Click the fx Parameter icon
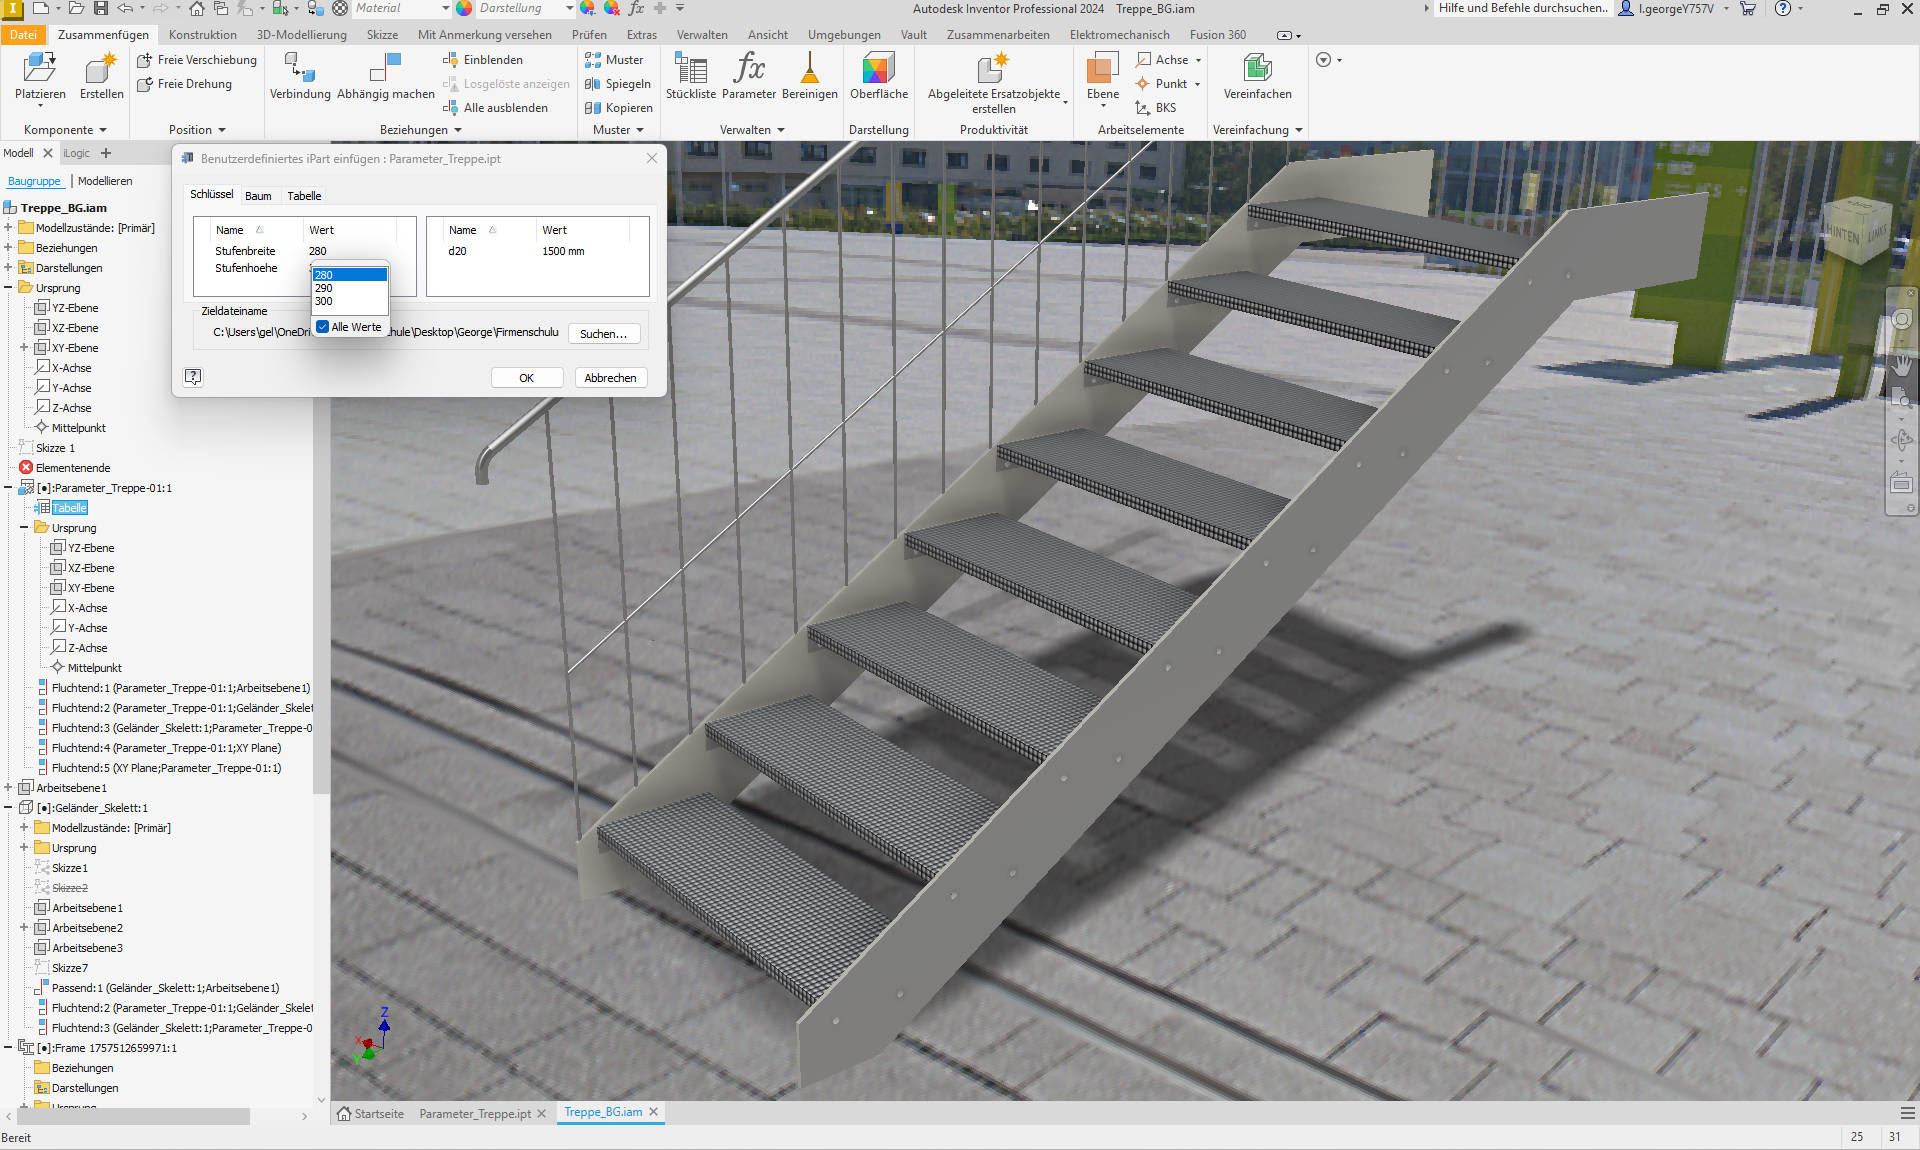Viewport: 1920px width, 1150px height. click(748, 70)
